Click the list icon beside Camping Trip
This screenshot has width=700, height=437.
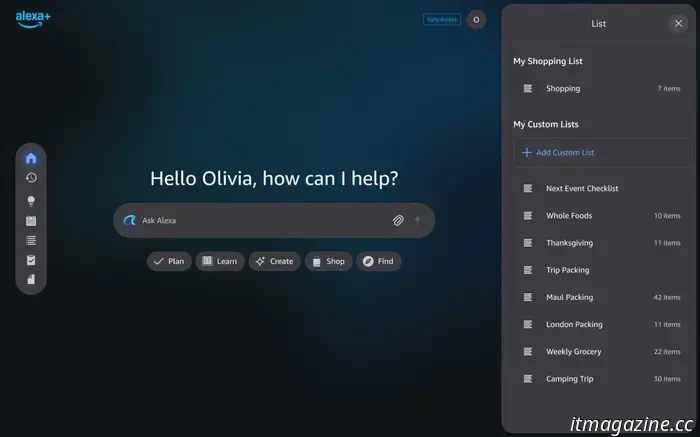[x=528, y=379]
